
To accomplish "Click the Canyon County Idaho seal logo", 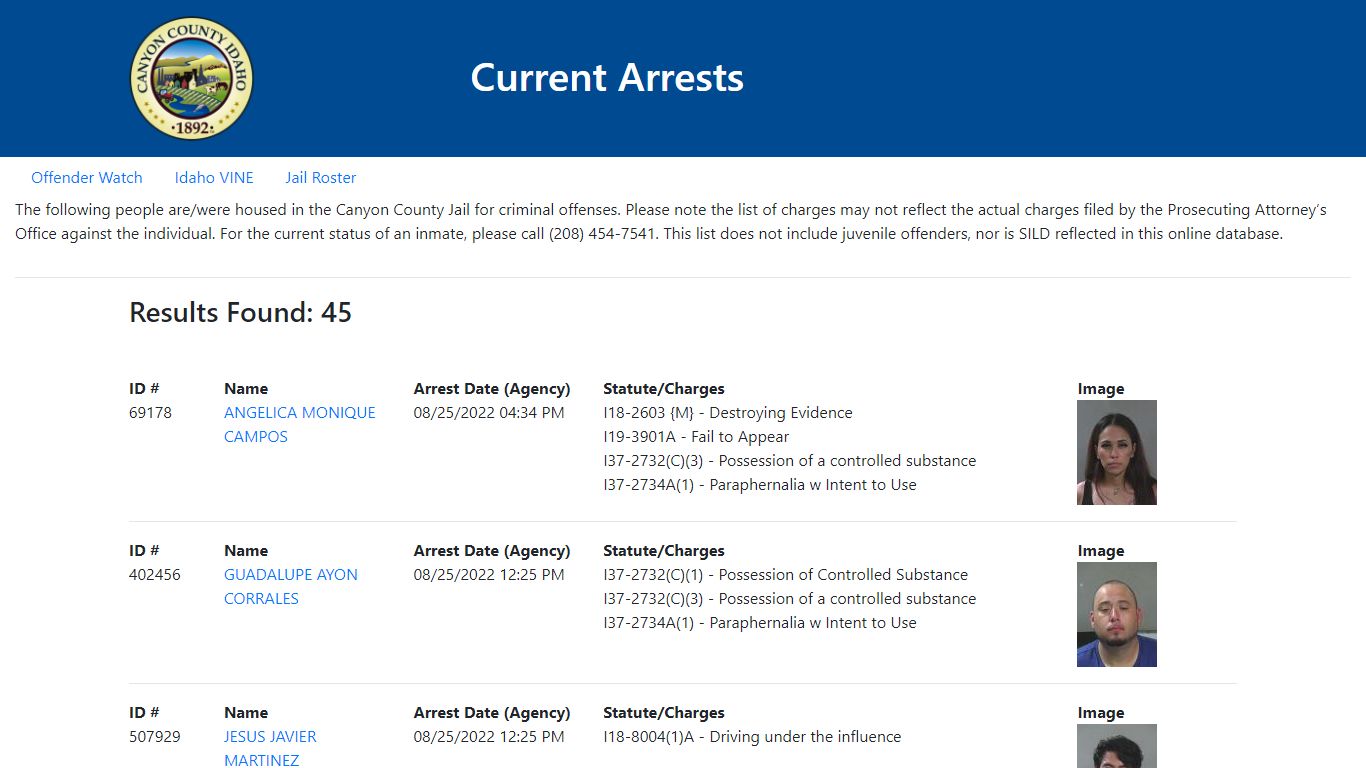I will (192, 78).
